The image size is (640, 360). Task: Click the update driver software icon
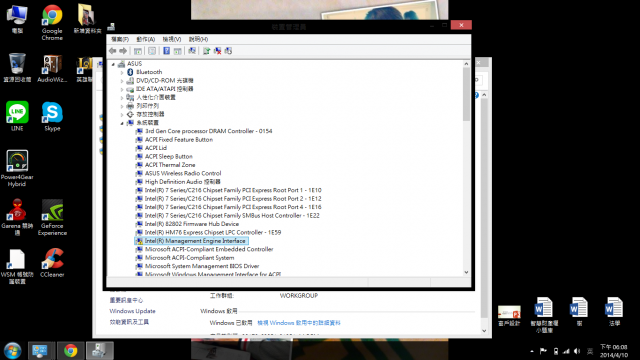point(207,51)
